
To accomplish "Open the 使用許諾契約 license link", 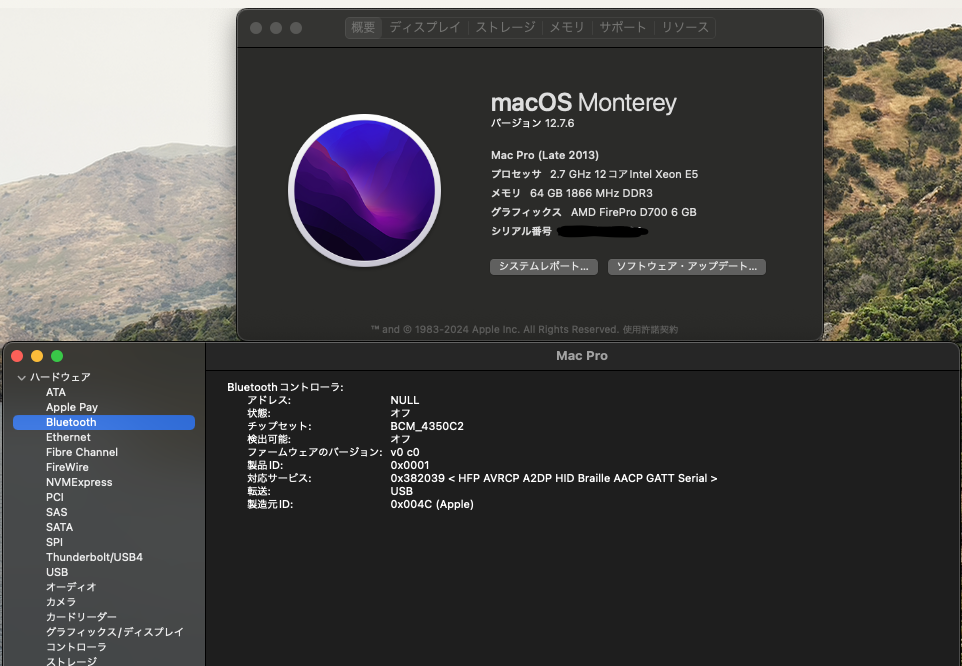I will tap(651, 329).
